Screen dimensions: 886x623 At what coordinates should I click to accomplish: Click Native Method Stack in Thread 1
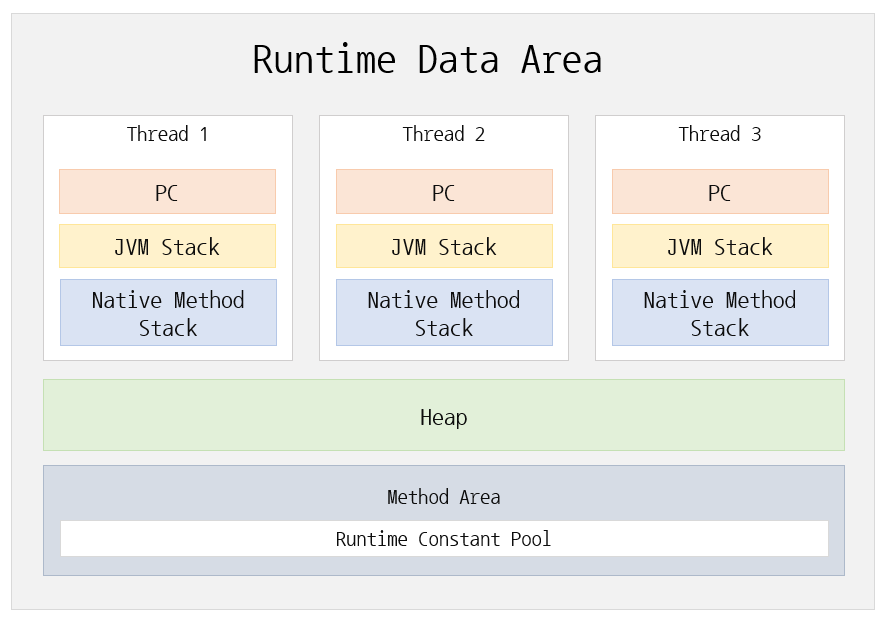pyautogui.click(x=168, y=312)
